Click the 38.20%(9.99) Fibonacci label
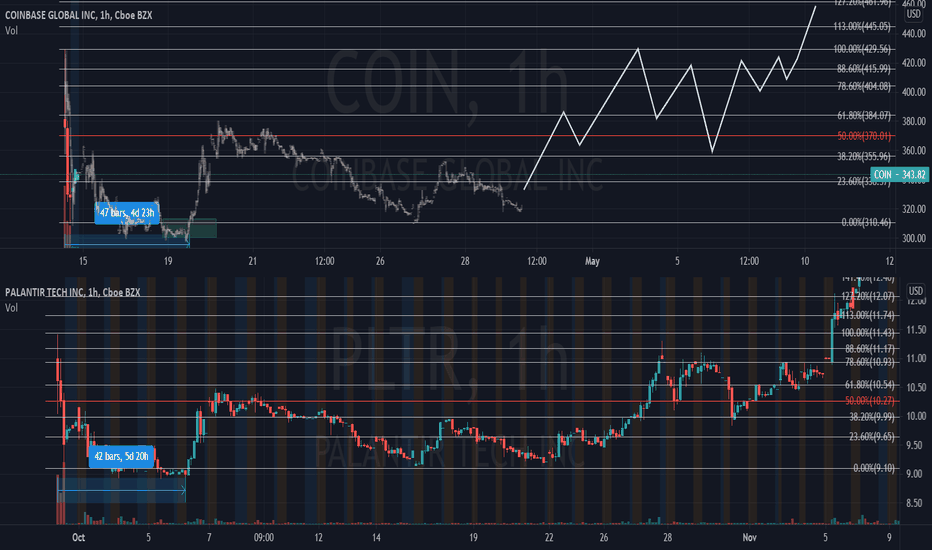Viewport: 932px width, 550px height. coord(871,417)
